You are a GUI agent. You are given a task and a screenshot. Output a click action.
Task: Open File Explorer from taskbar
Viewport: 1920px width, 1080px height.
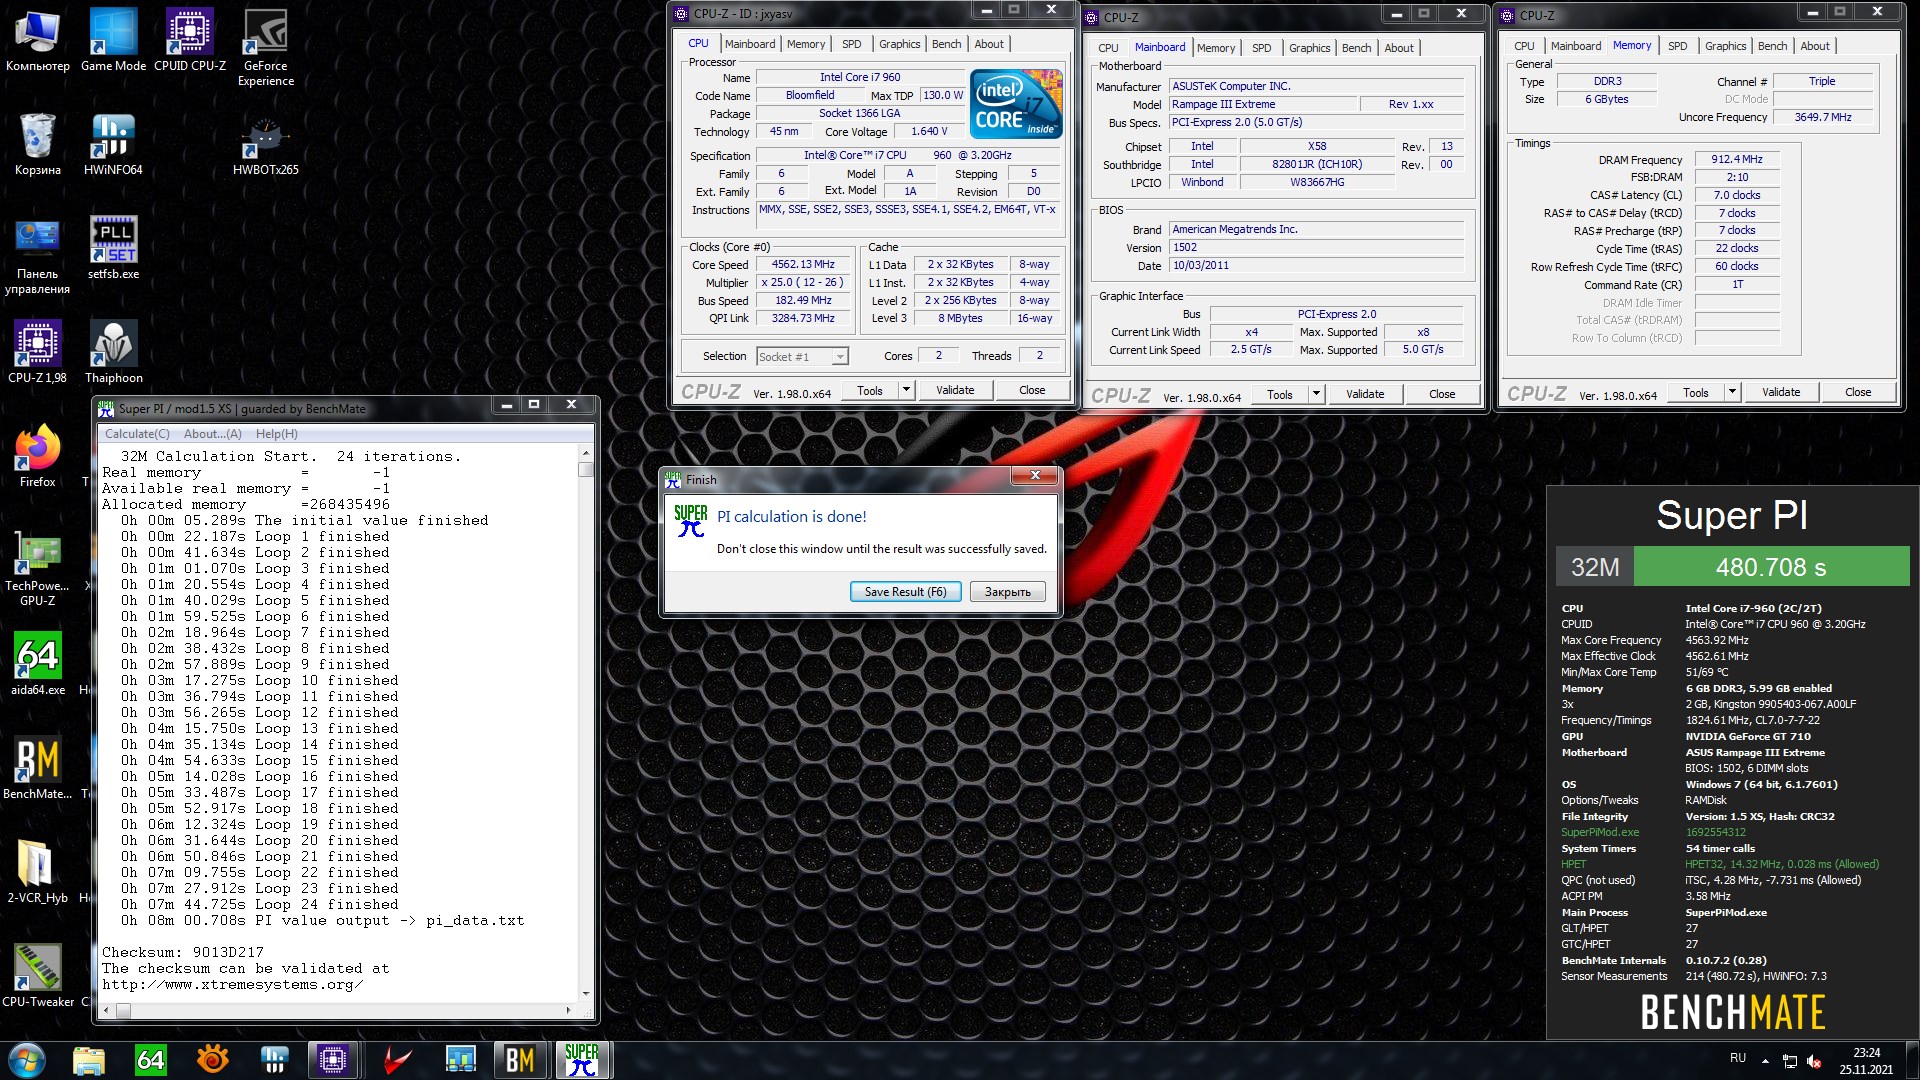point(89,1060)
